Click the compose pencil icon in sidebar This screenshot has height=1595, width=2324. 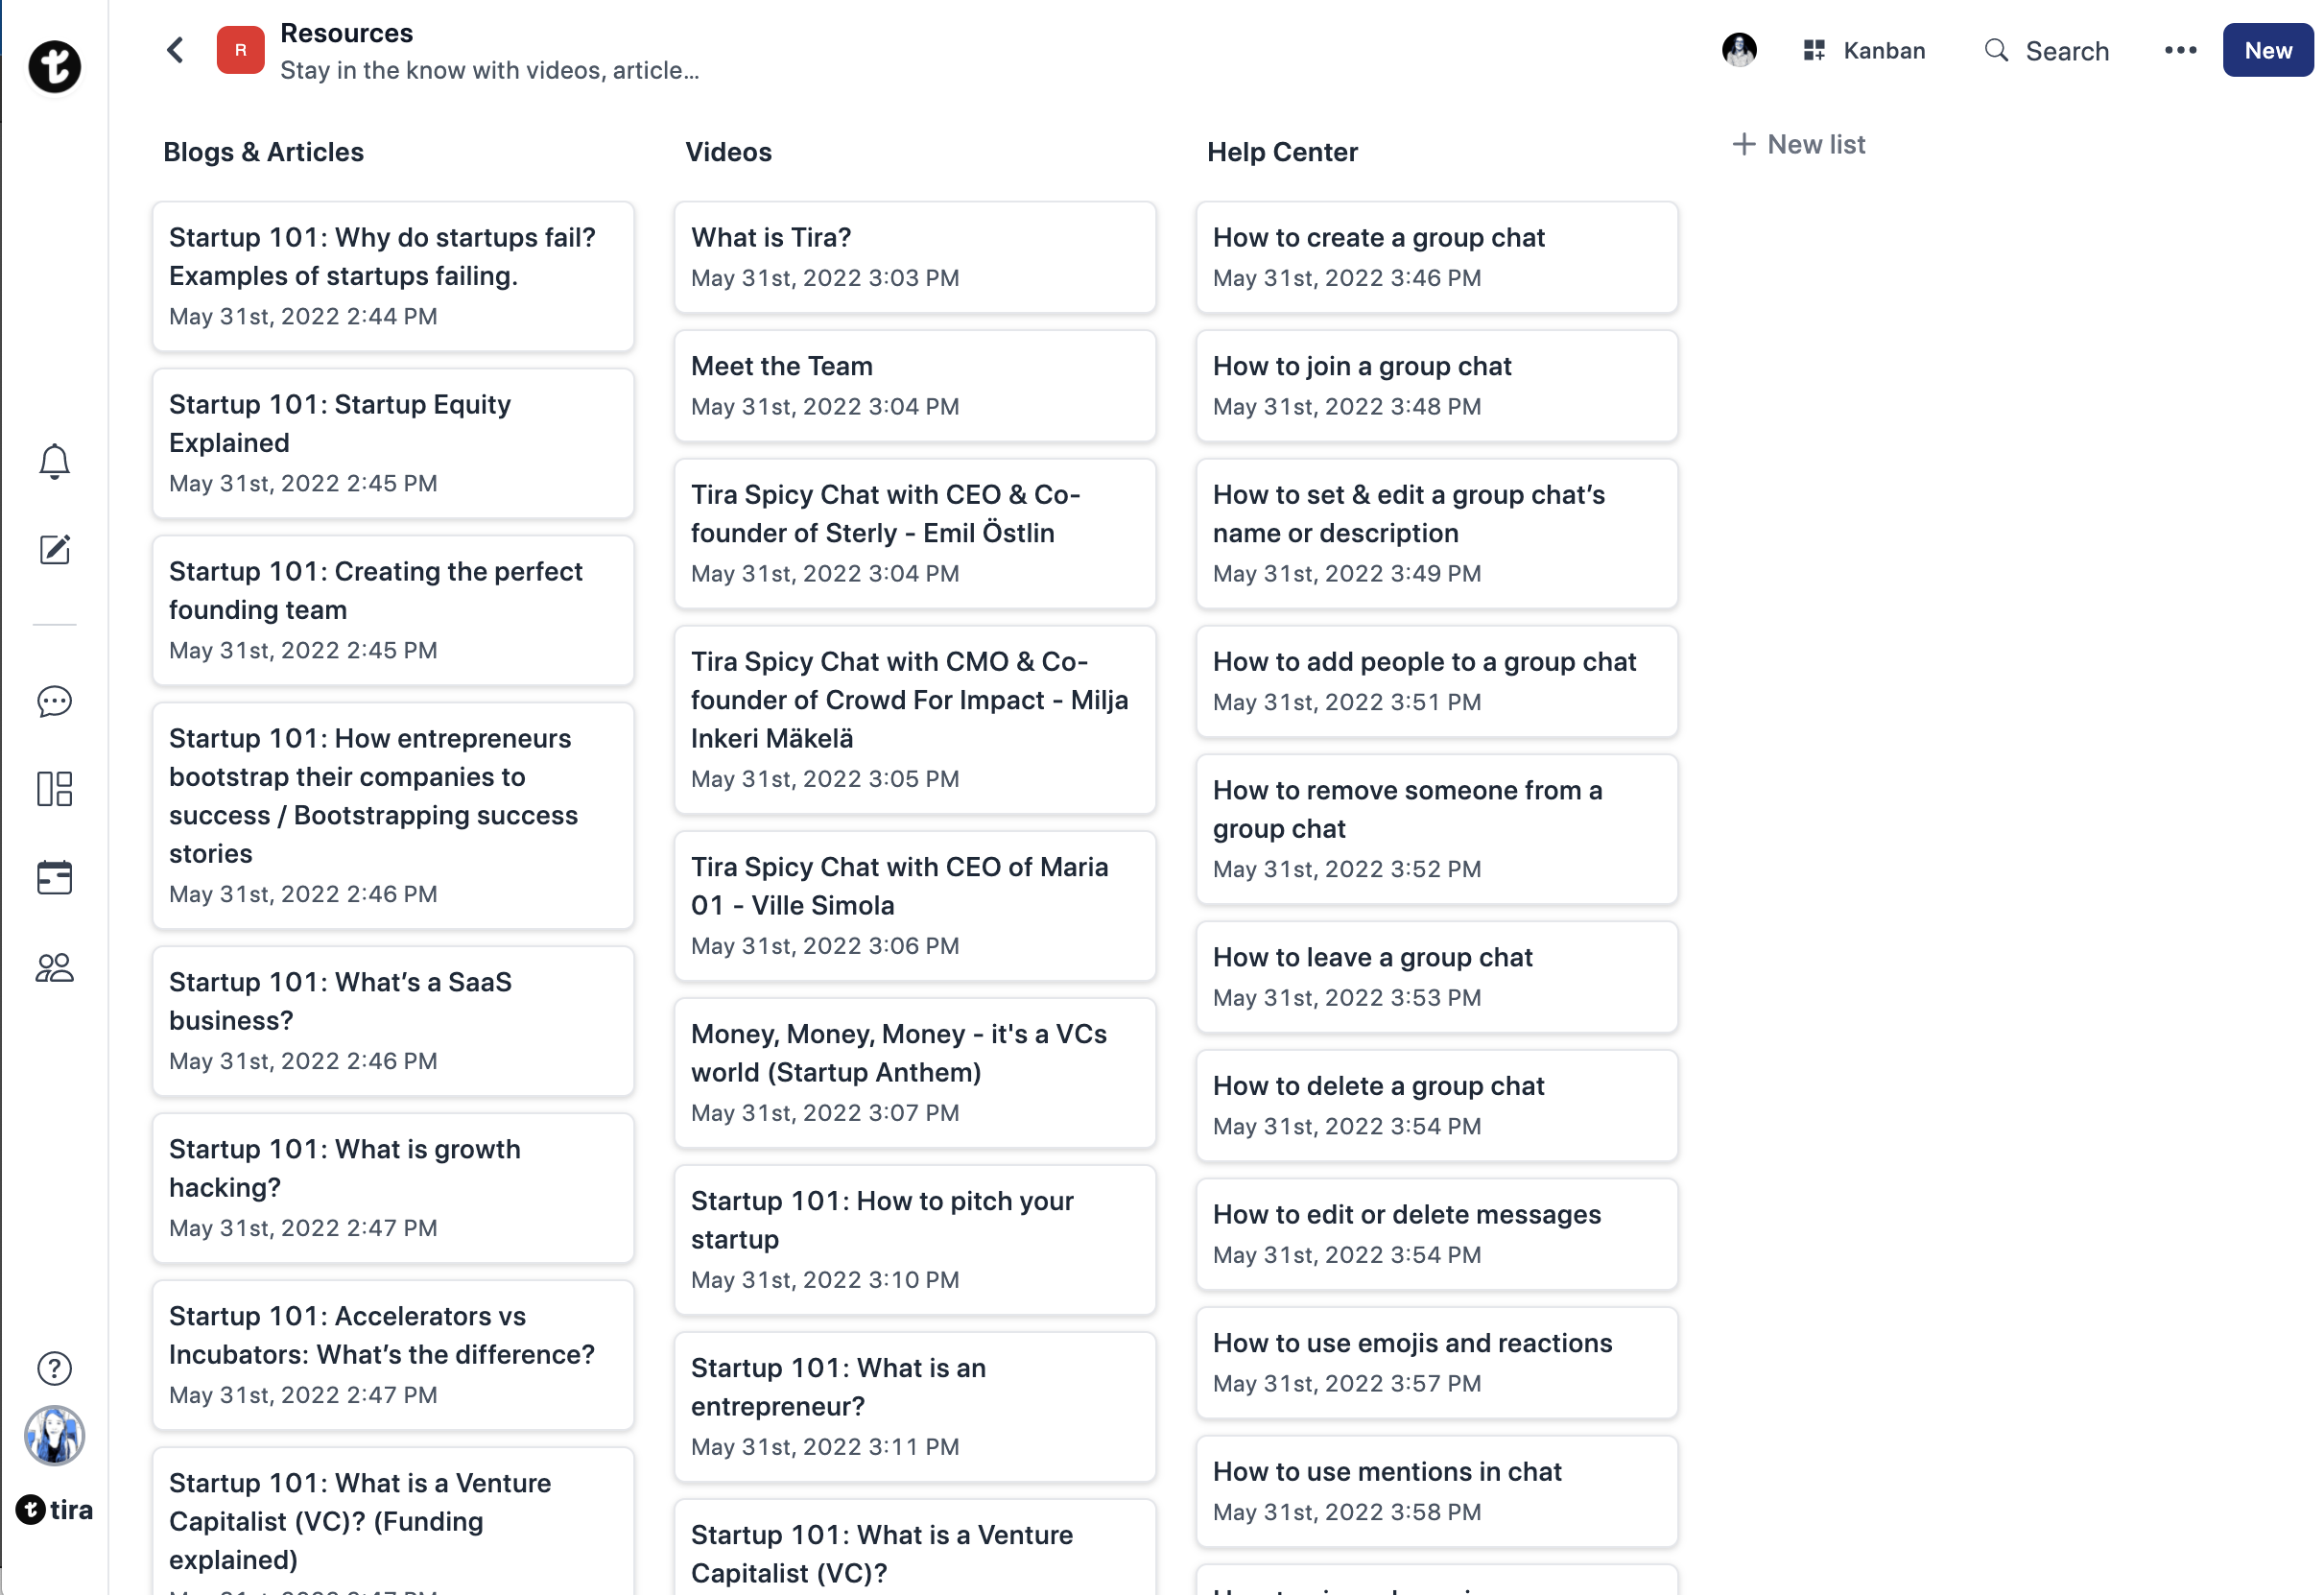54,549
